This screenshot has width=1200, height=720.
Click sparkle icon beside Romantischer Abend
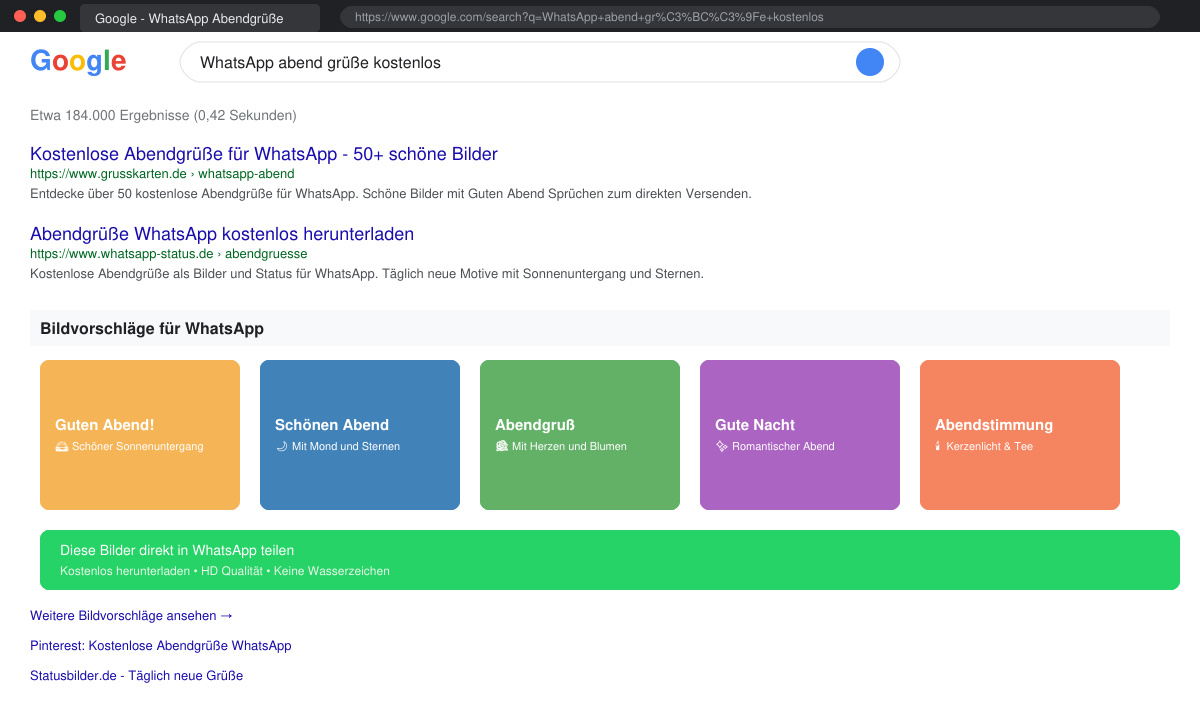[x=722, y=447]
